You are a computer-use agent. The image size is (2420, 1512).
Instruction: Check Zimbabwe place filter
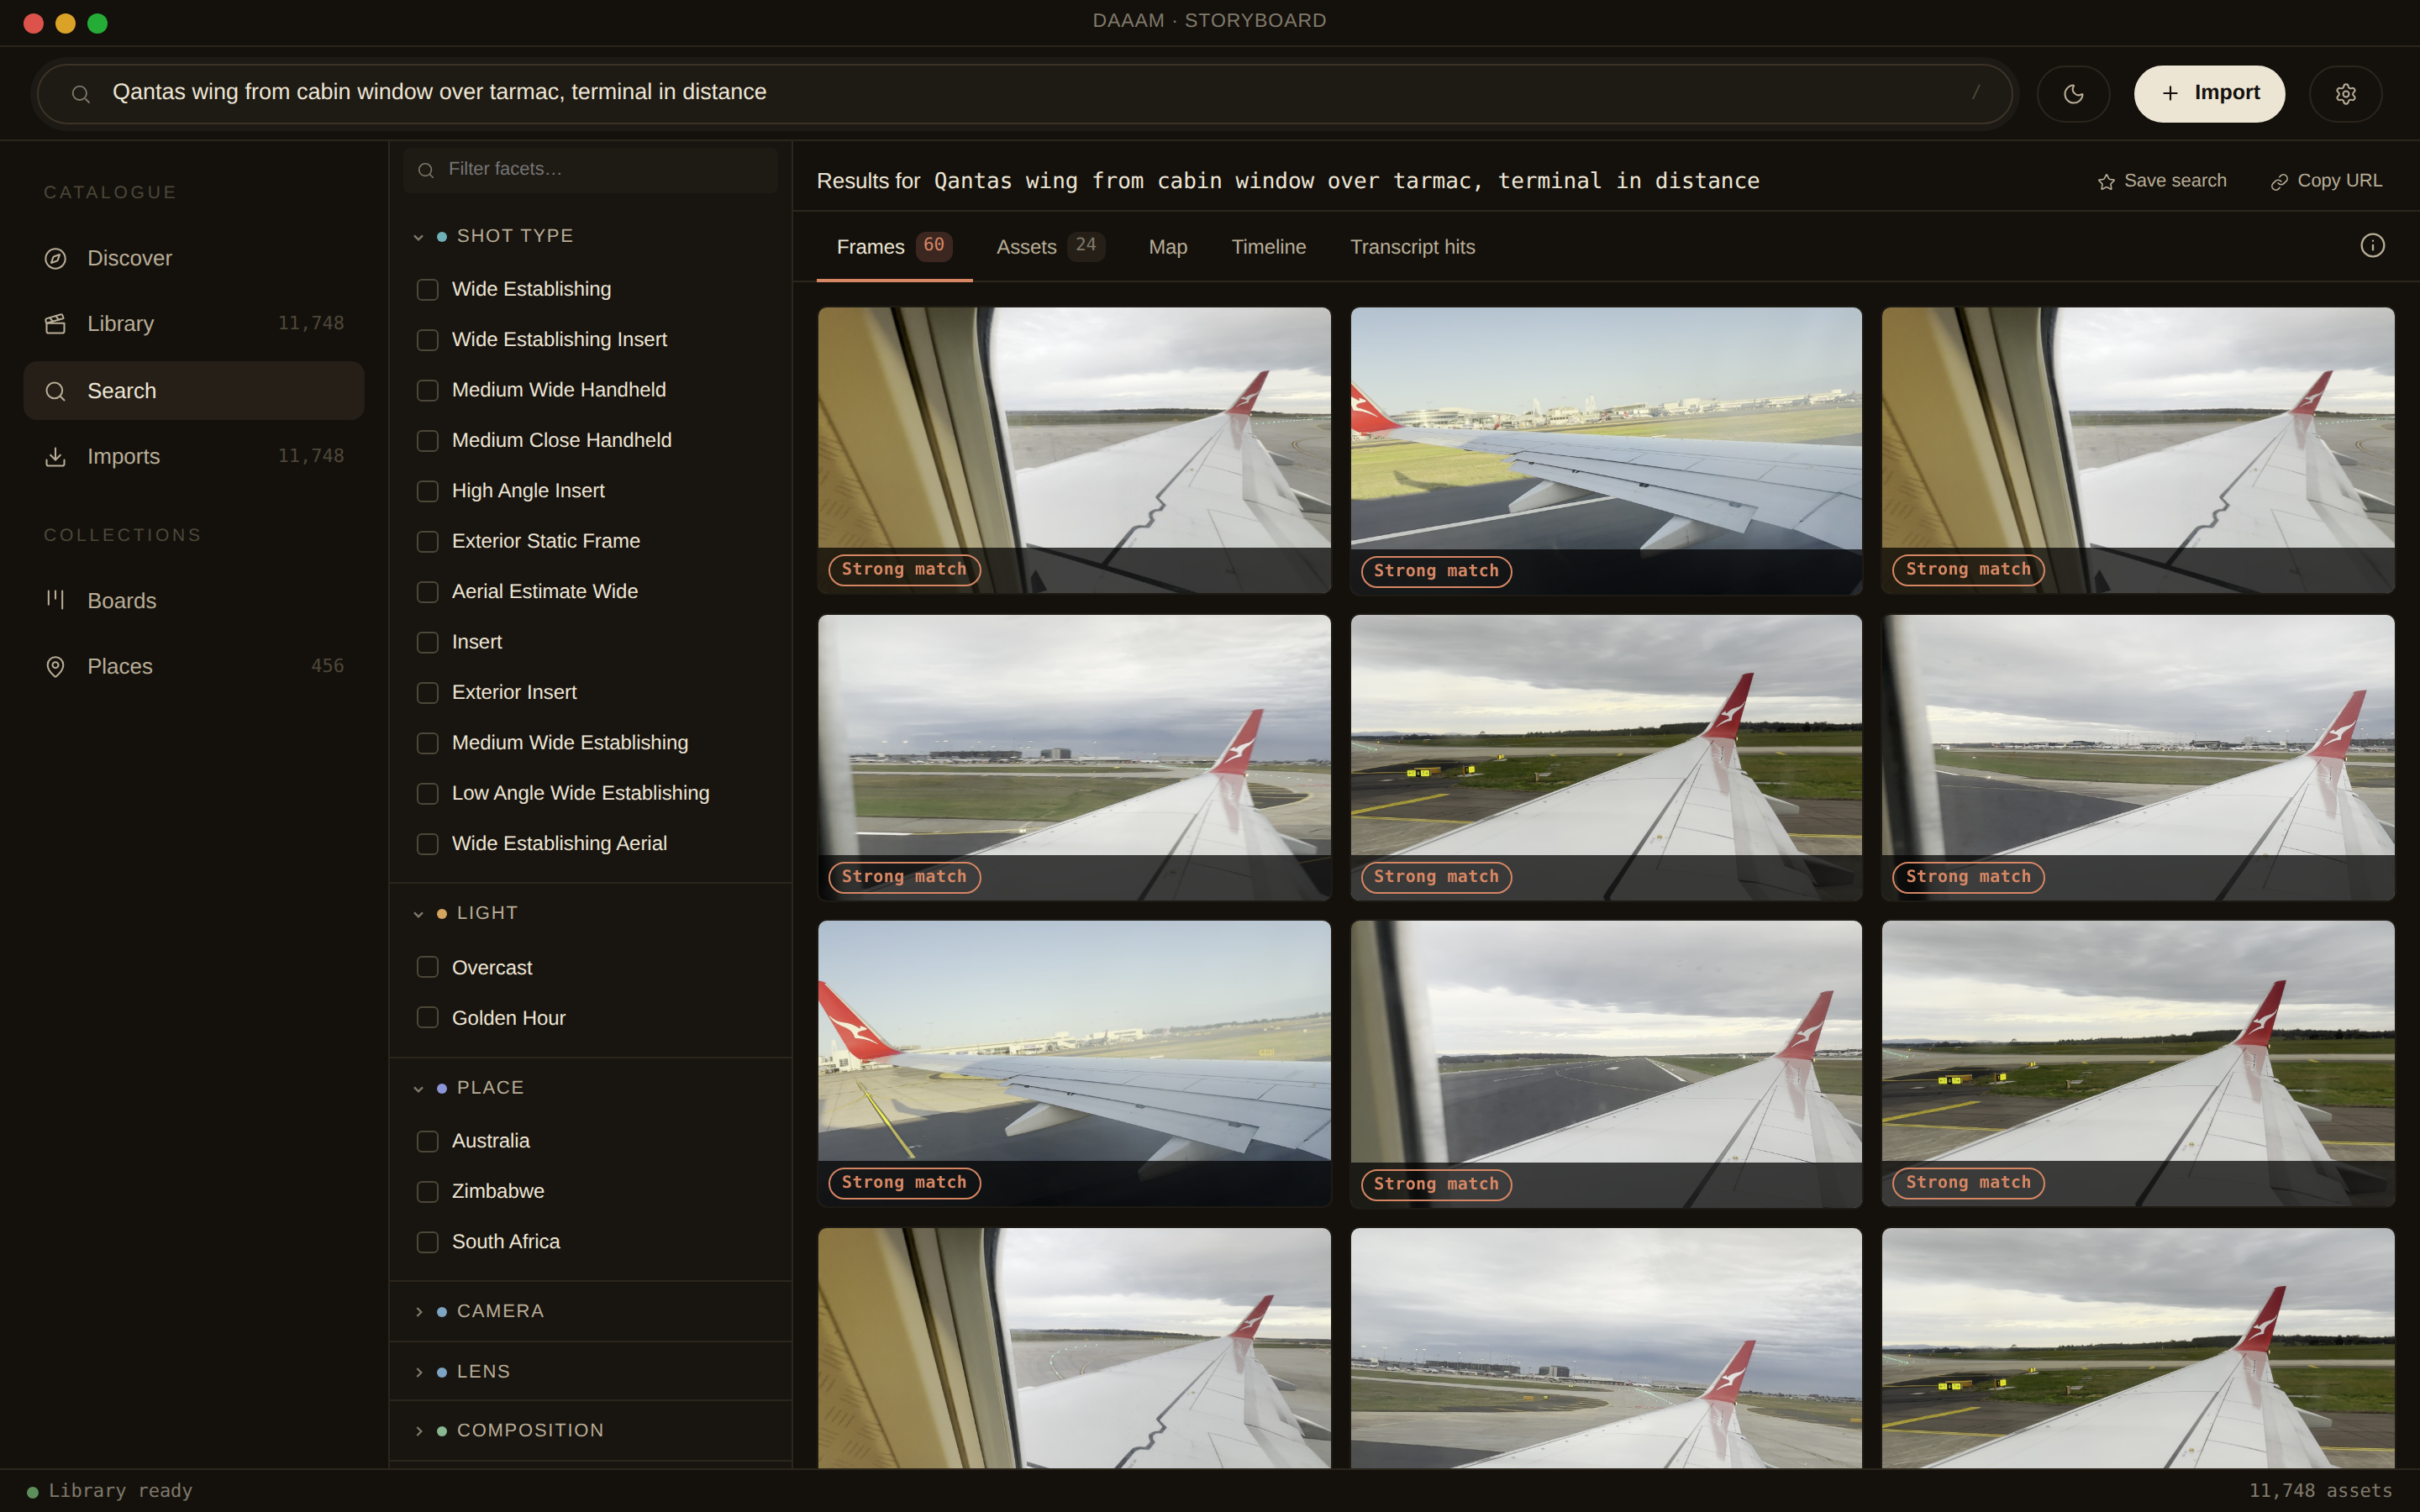point(427,1192)
